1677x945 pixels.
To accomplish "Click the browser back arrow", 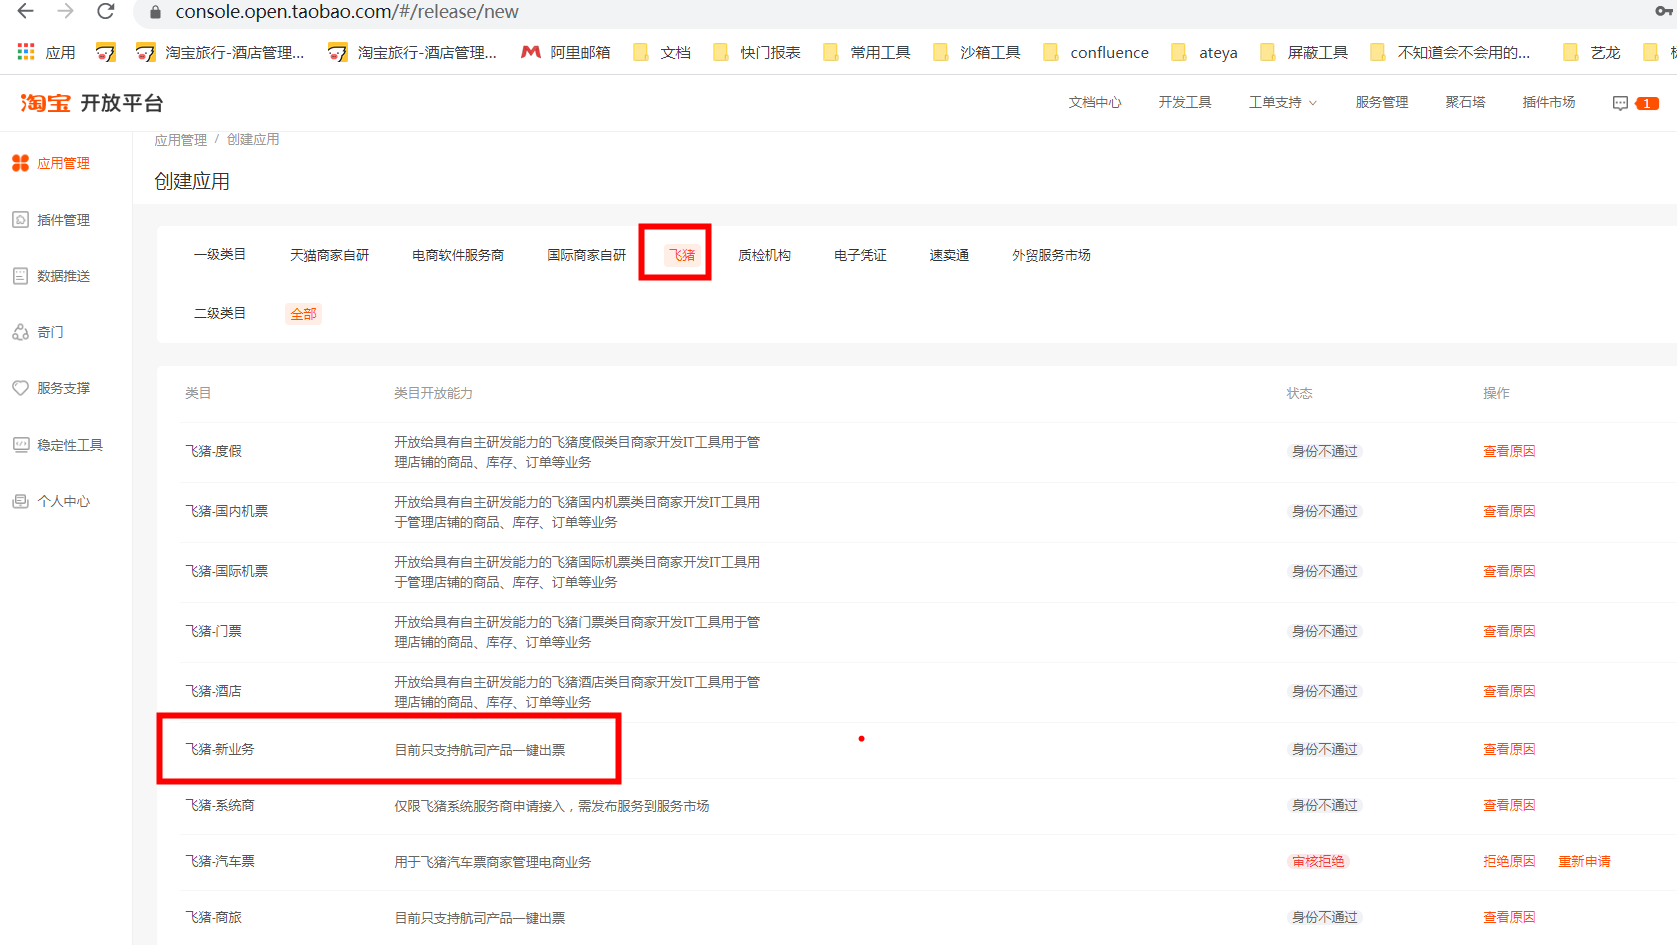I will click(x=26, y=11).
